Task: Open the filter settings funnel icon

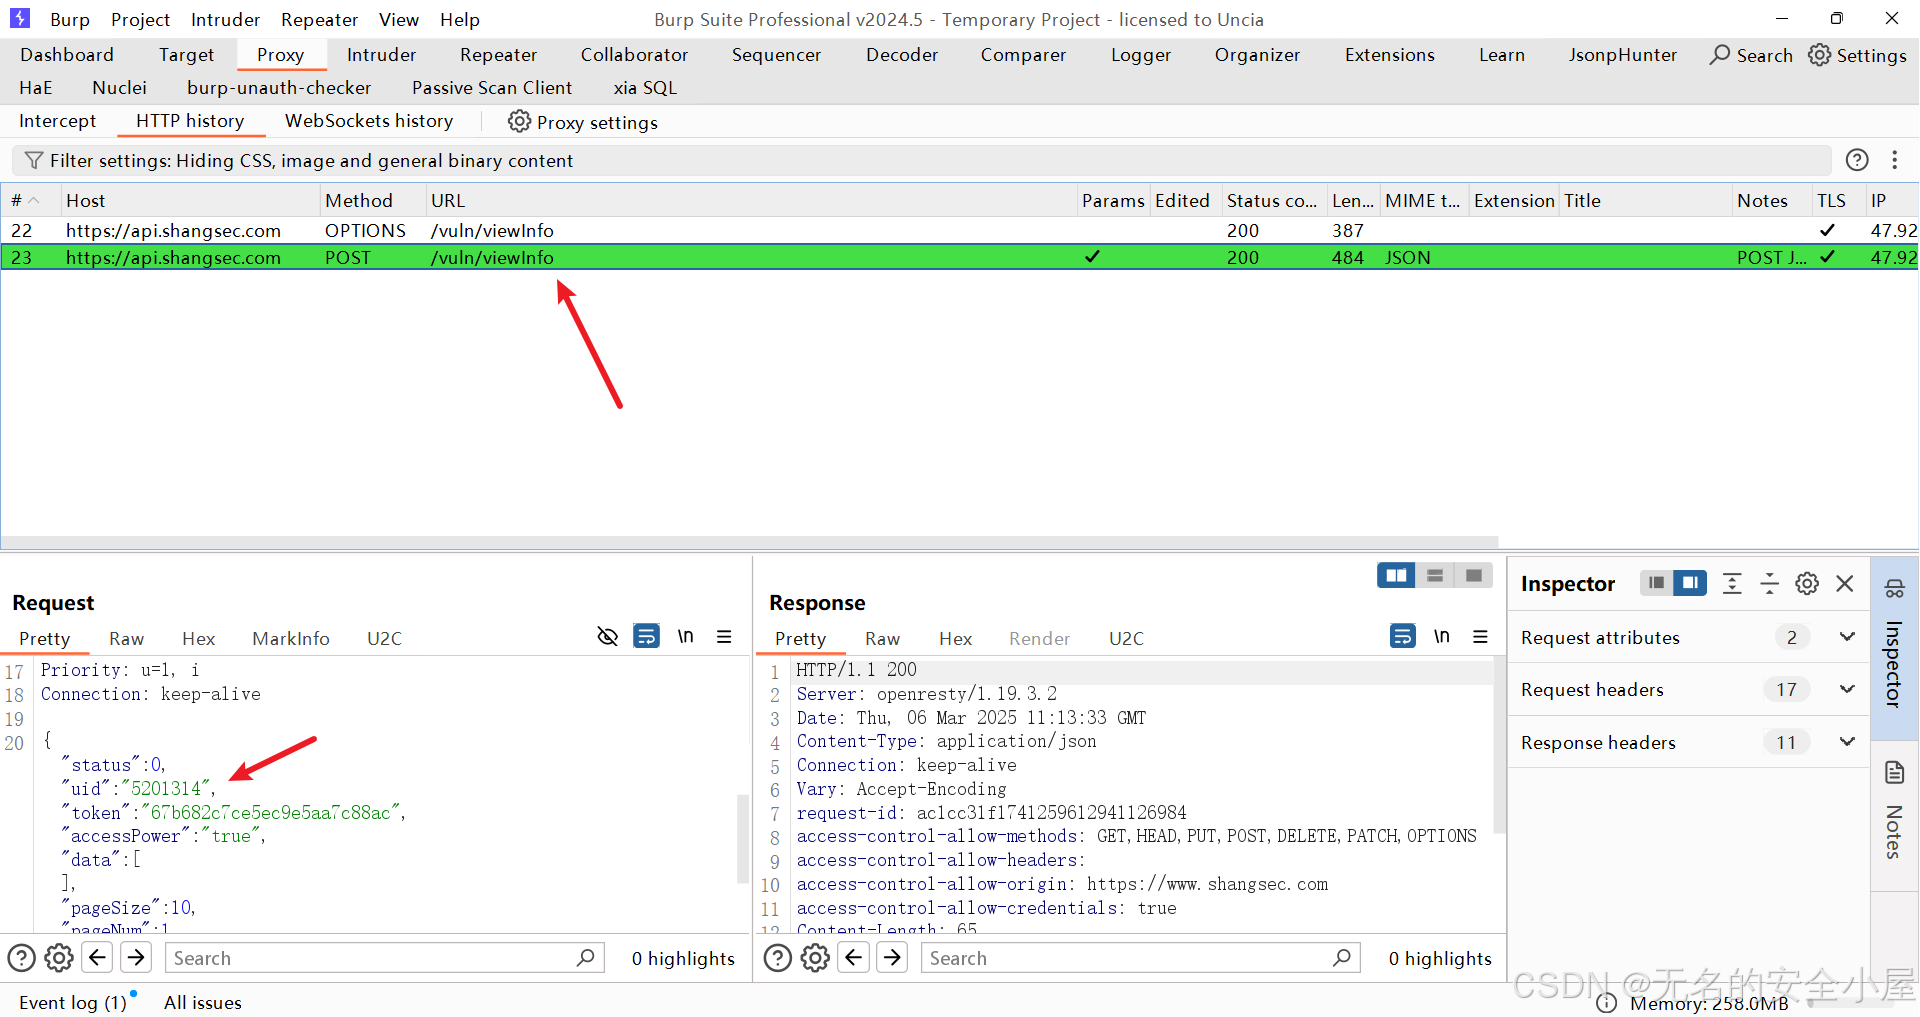Action: (x=34, y=161)
